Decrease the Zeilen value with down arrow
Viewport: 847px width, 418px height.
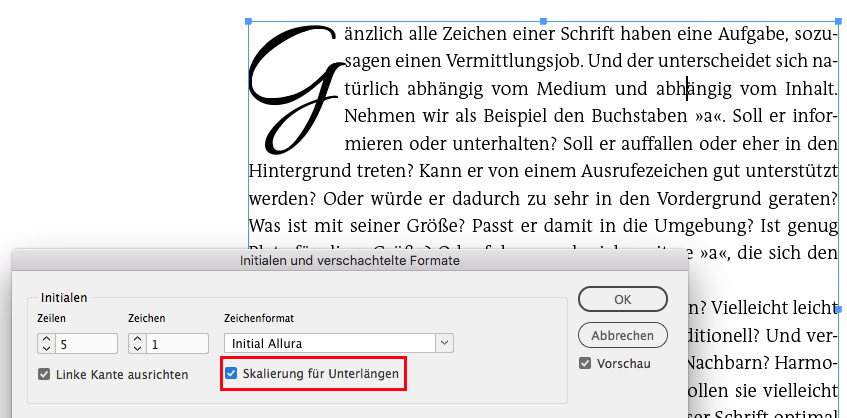click(x=47, y=349)
